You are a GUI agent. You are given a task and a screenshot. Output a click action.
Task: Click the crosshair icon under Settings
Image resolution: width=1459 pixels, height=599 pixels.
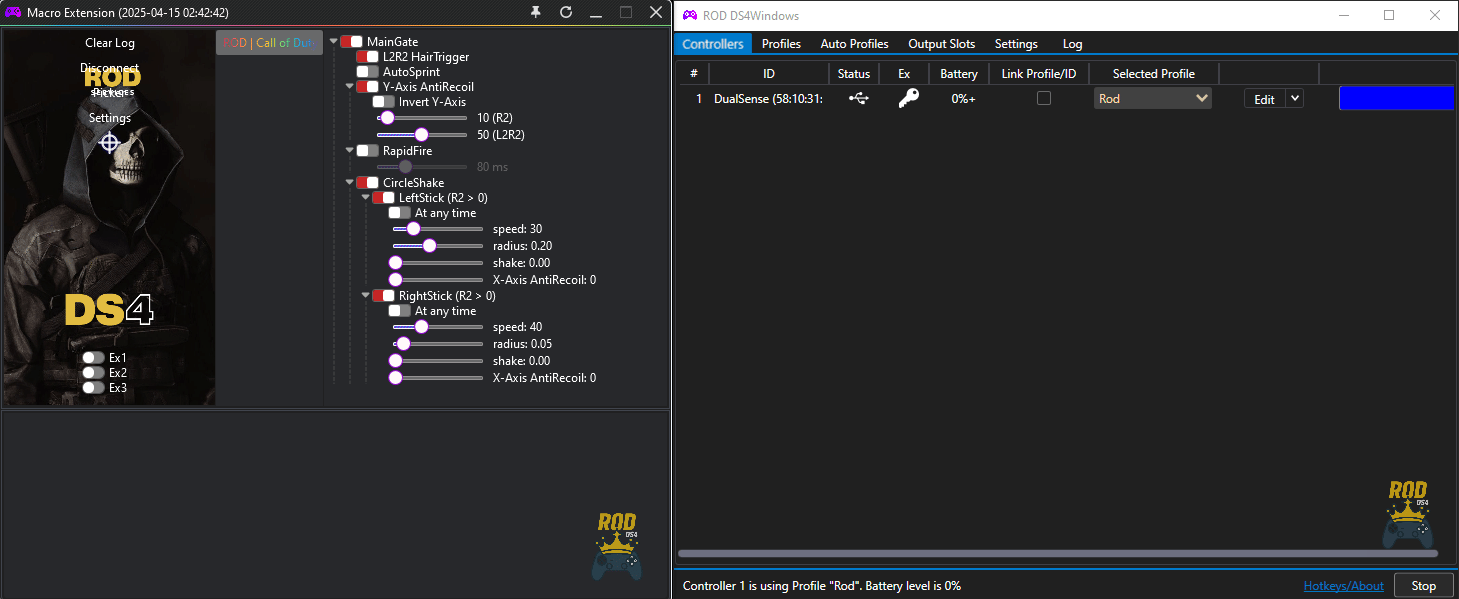click(x=110, y=142)
